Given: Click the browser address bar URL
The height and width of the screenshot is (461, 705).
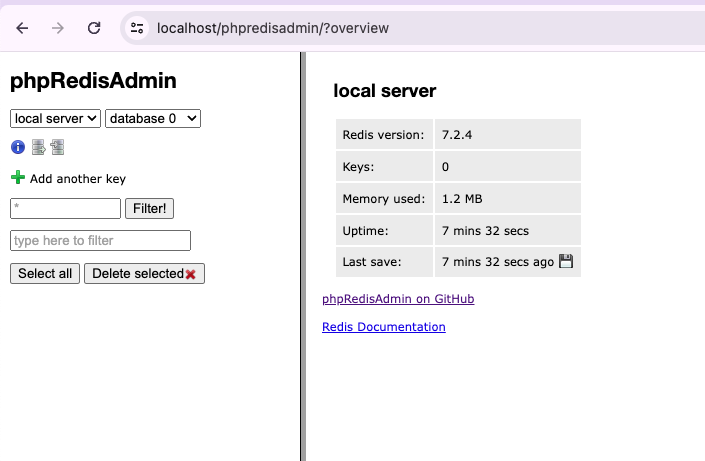Looking at the screenshot, I should click(272, 28).
